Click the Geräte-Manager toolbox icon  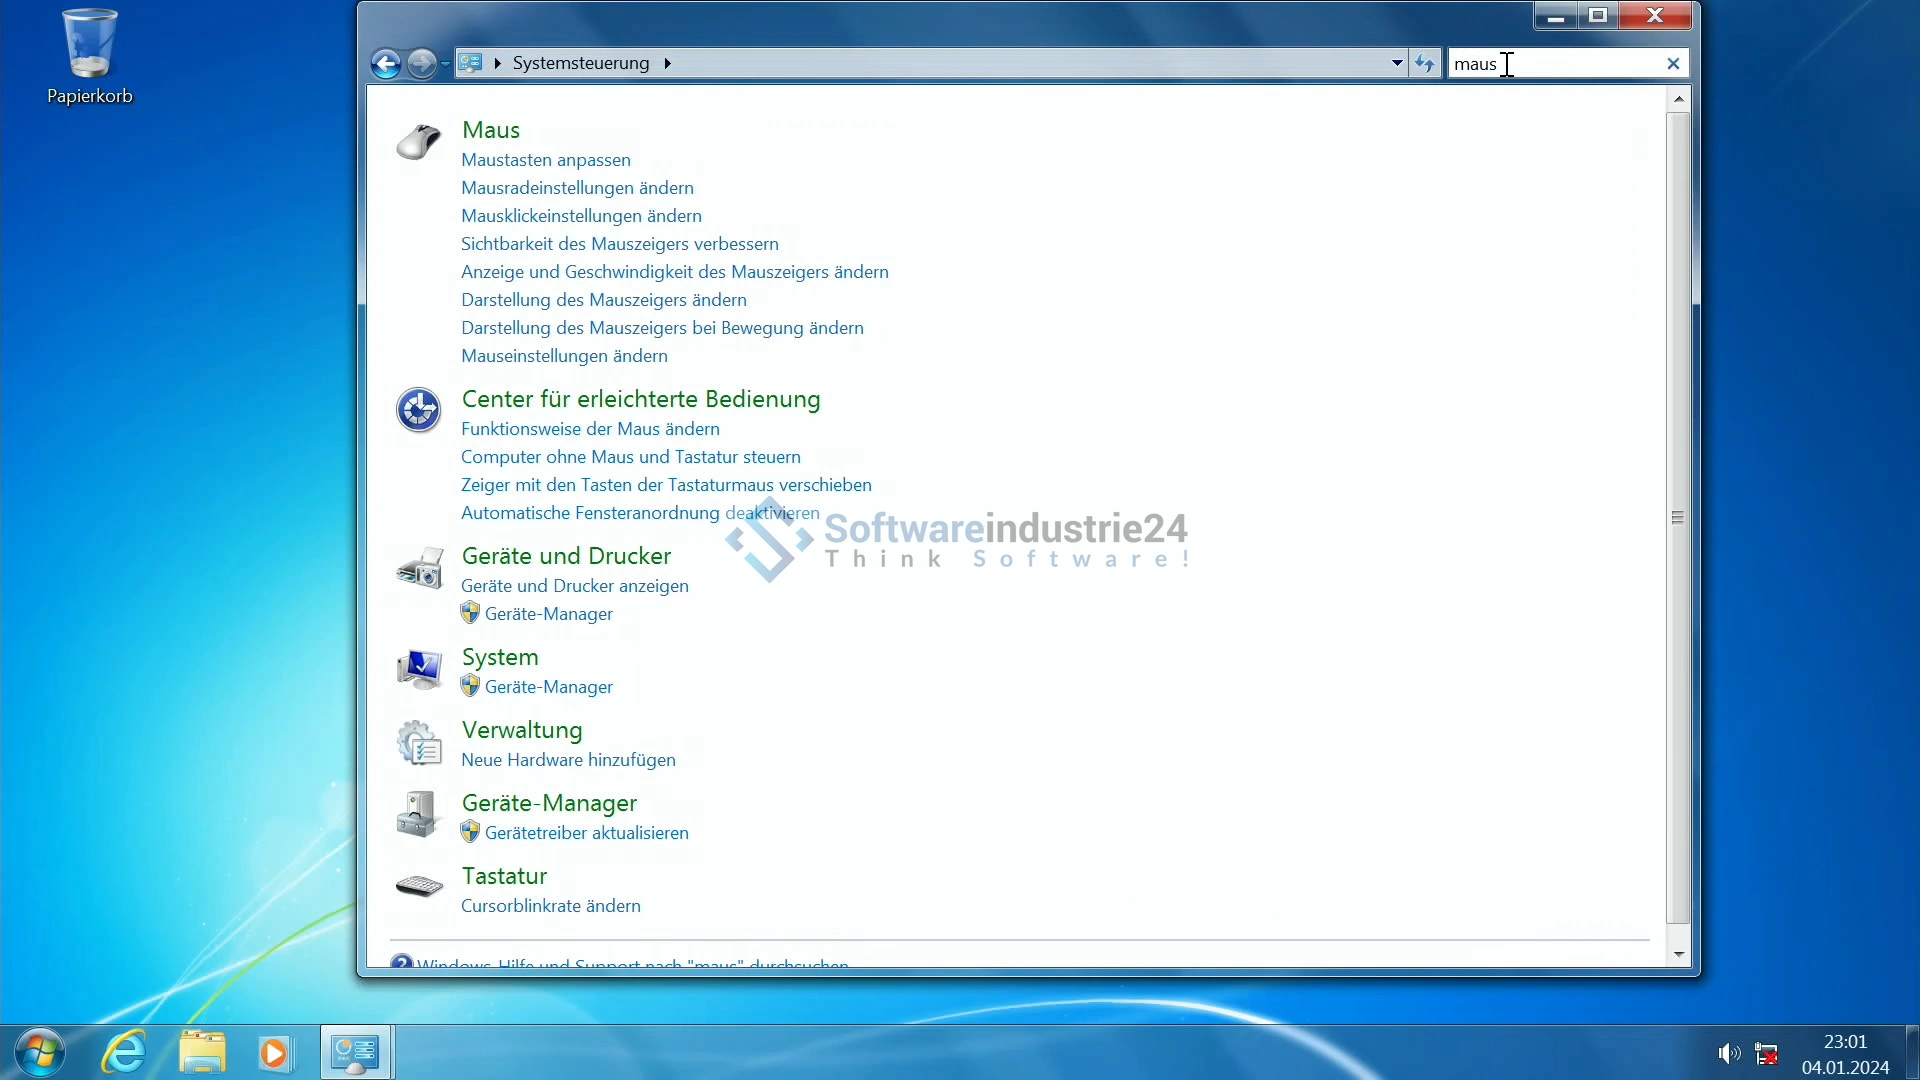point(418,814)
